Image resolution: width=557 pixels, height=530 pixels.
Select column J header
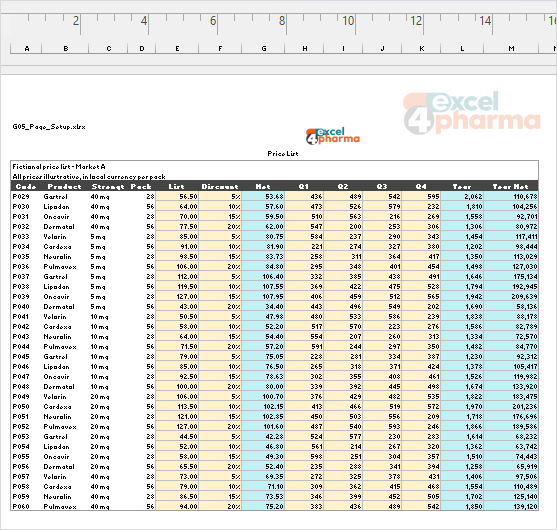pos(382,48)
